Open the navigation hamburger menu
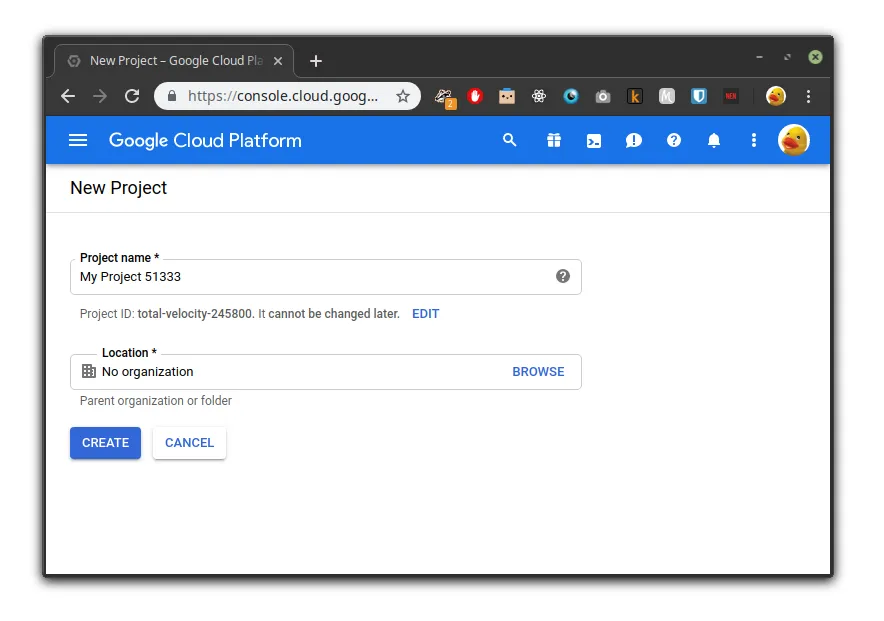Screen dimensions: 884x621 pyautogui.click(x=78, y=140)
